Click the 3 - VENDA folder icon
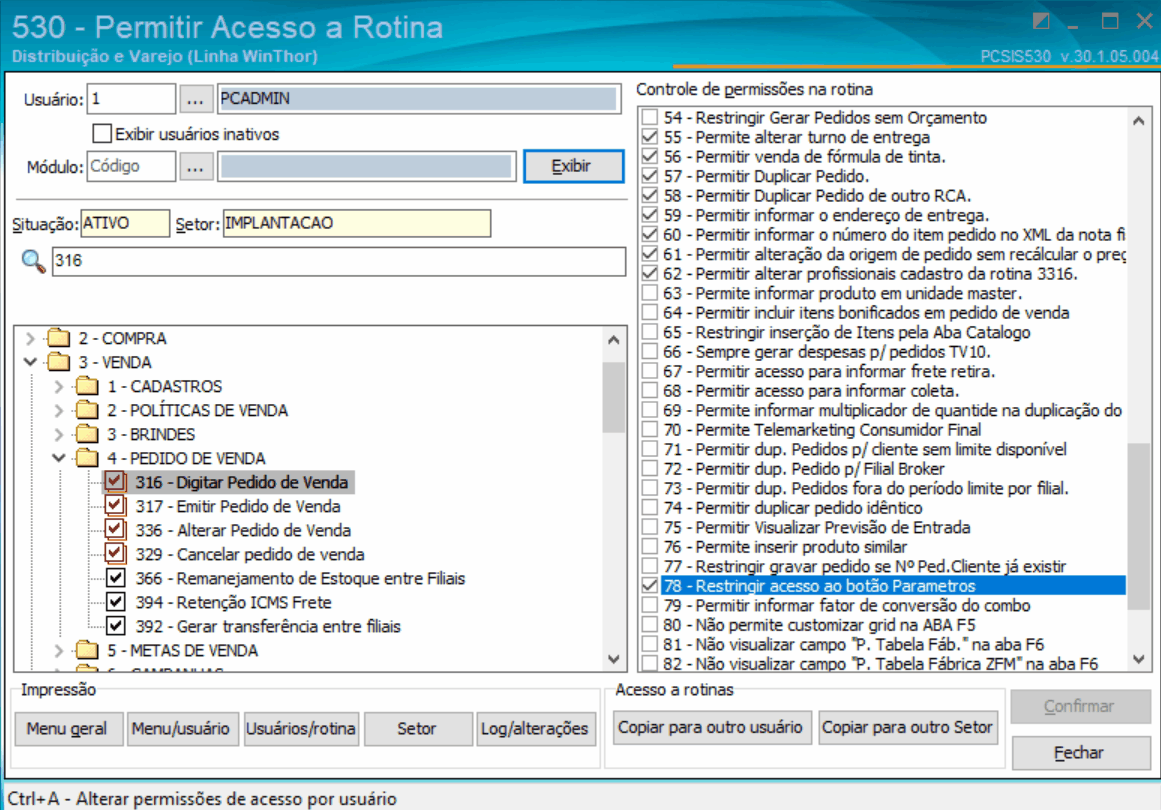 point(58,362)
